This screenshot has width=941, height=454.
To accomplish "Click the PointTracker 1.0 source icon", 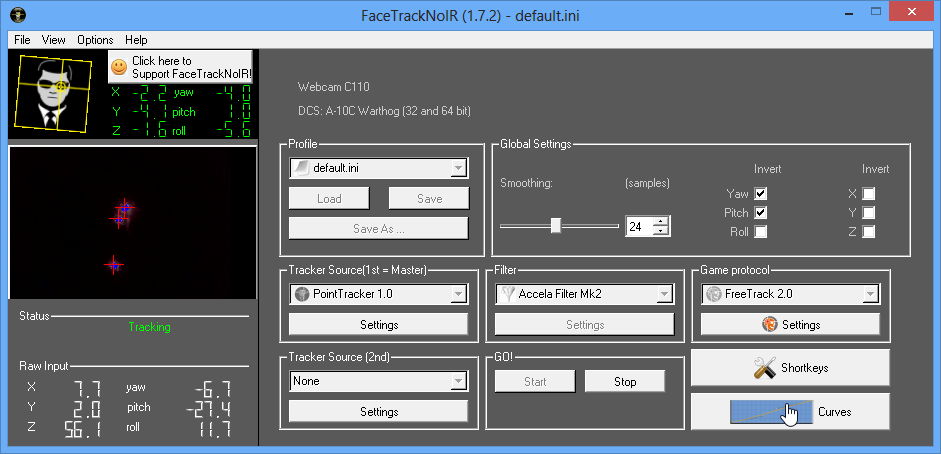I will (301, 294).
